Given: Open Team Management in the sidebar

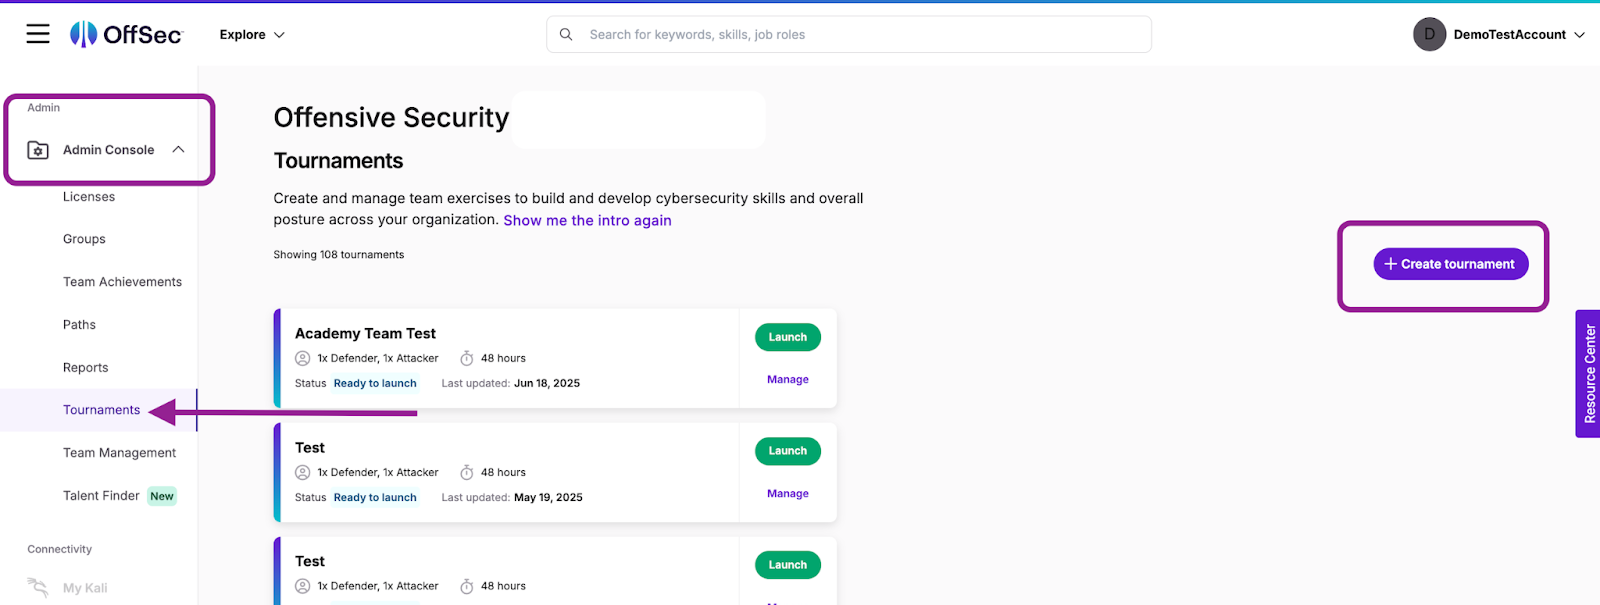Looking at the screenshot, I should pos(119,453).
